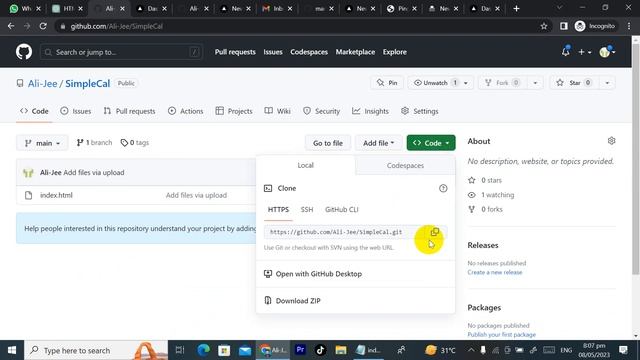Bookmark this page with the star icon
640x360 pixels.
click(544, 26)
